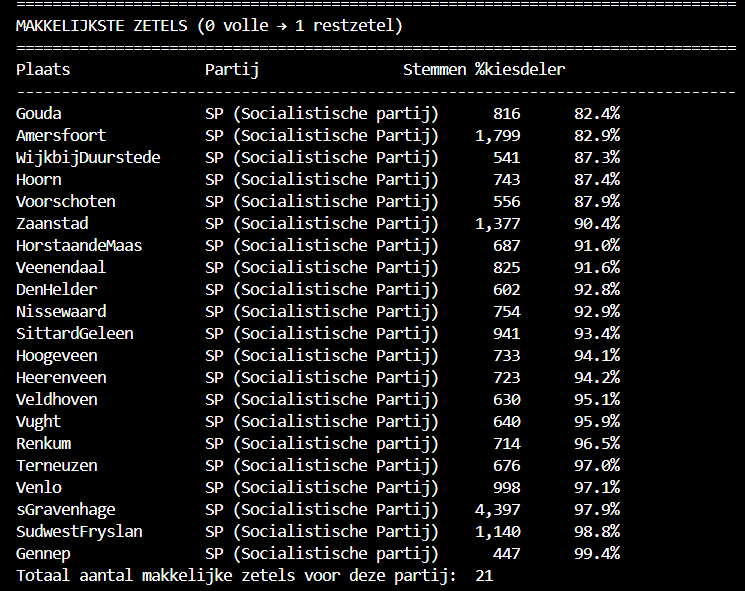The width and height of the screenshot is (745, 591).
Task: Select the vote count 556
Action: 506,202
